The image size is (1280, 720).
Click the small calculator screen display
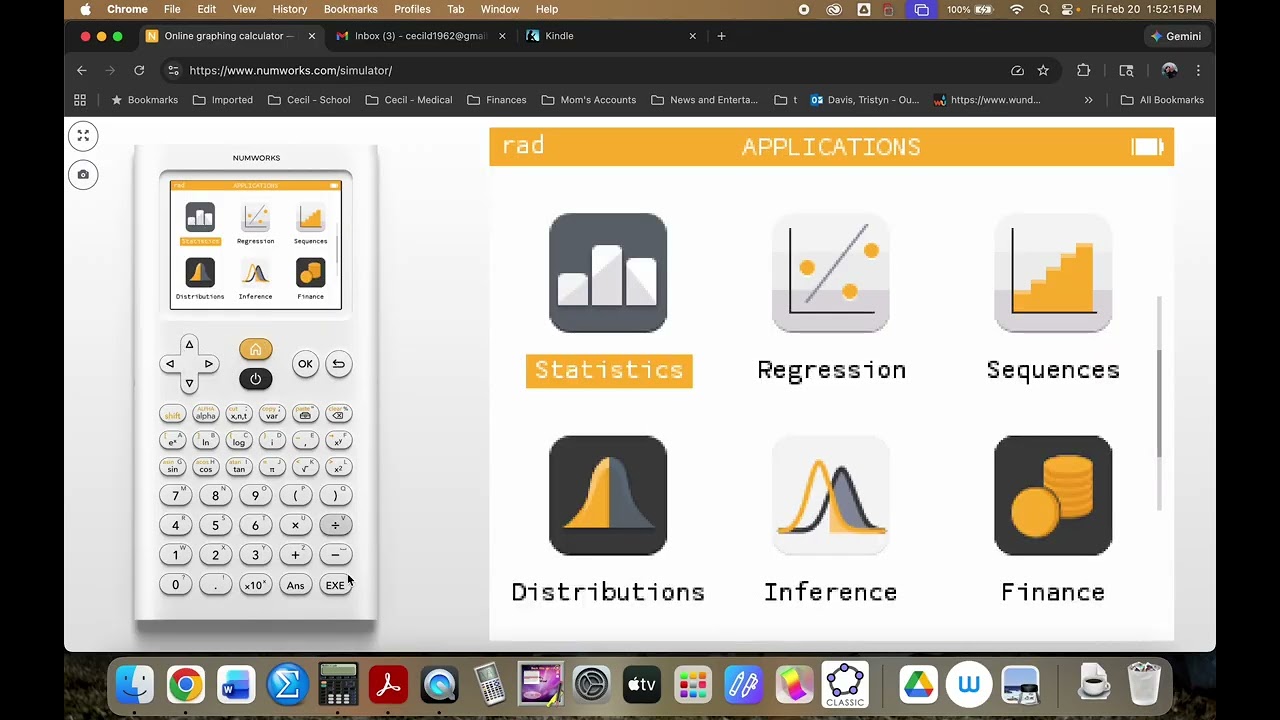(x=255, y=245)
